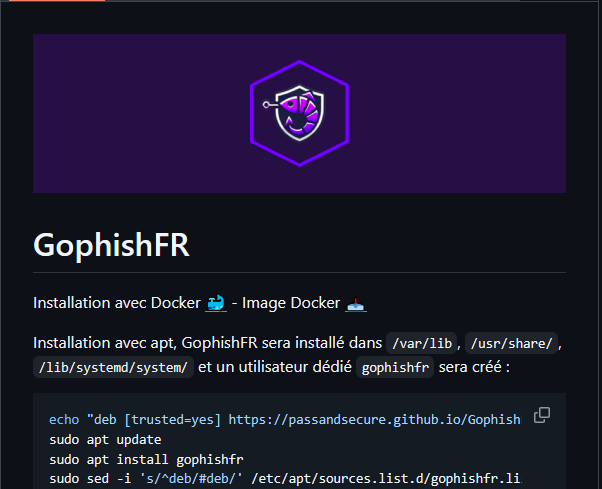The image size is (602, 489).
Task: Click the /usr/share/ inline code
Action: tap(511, 343)
